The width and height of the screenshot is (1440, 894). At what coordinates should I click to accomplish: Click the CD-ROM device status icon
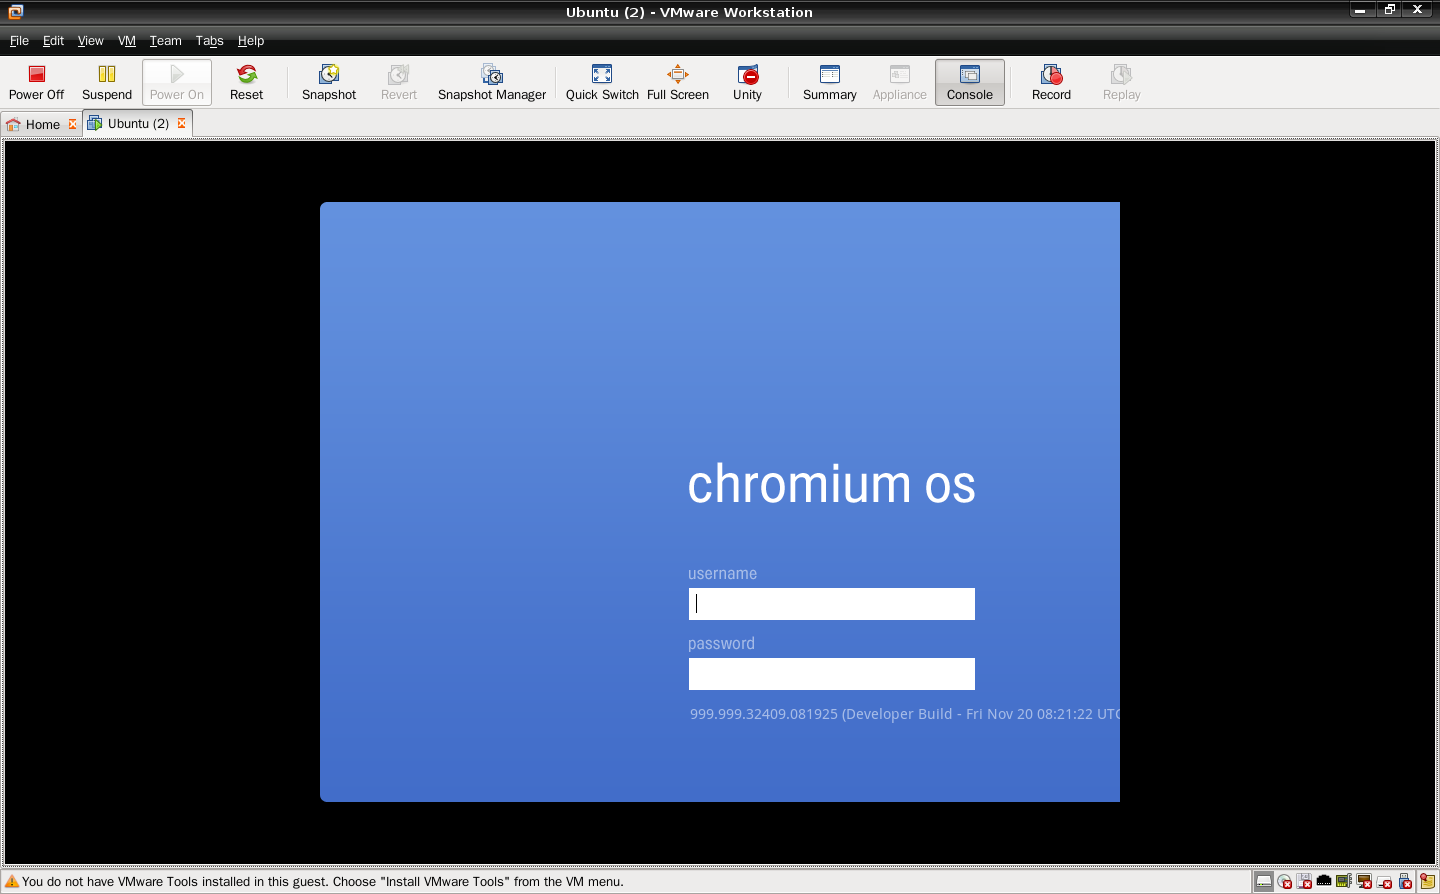(1284, 881)
